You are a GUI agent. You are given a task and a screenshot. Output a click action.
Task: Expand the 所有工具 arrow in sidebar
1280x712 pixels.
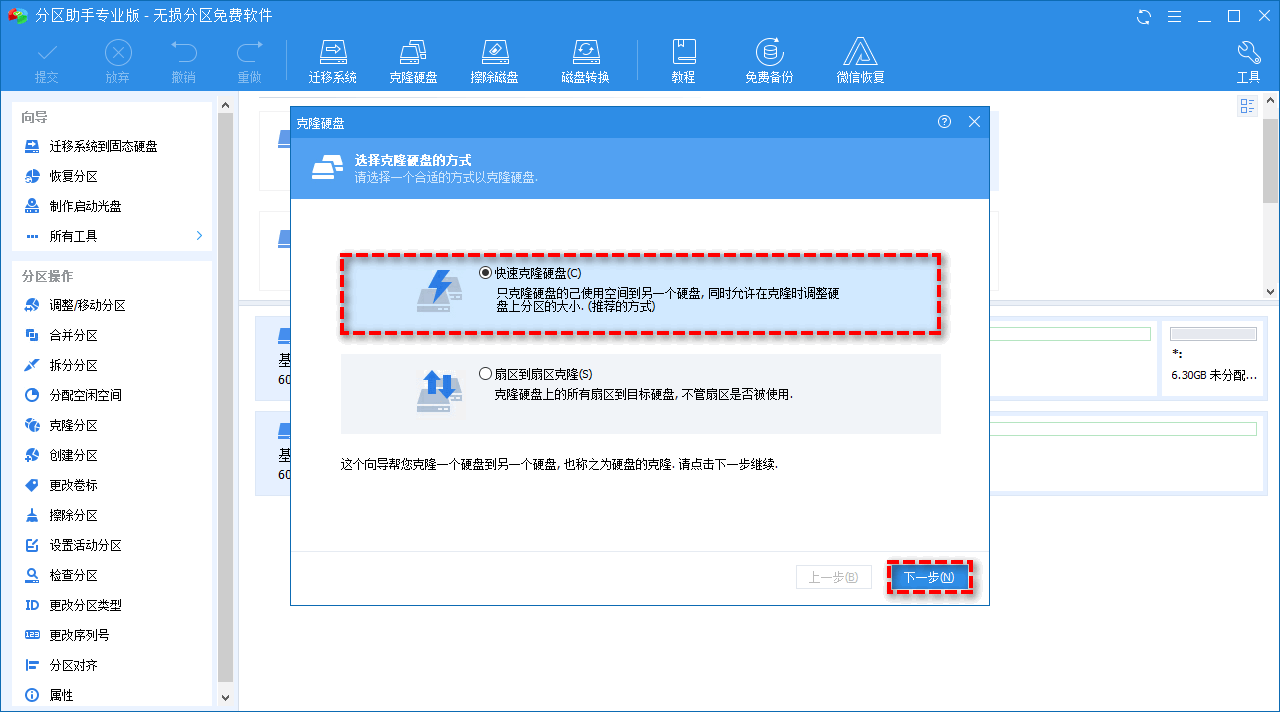(199, 236)
